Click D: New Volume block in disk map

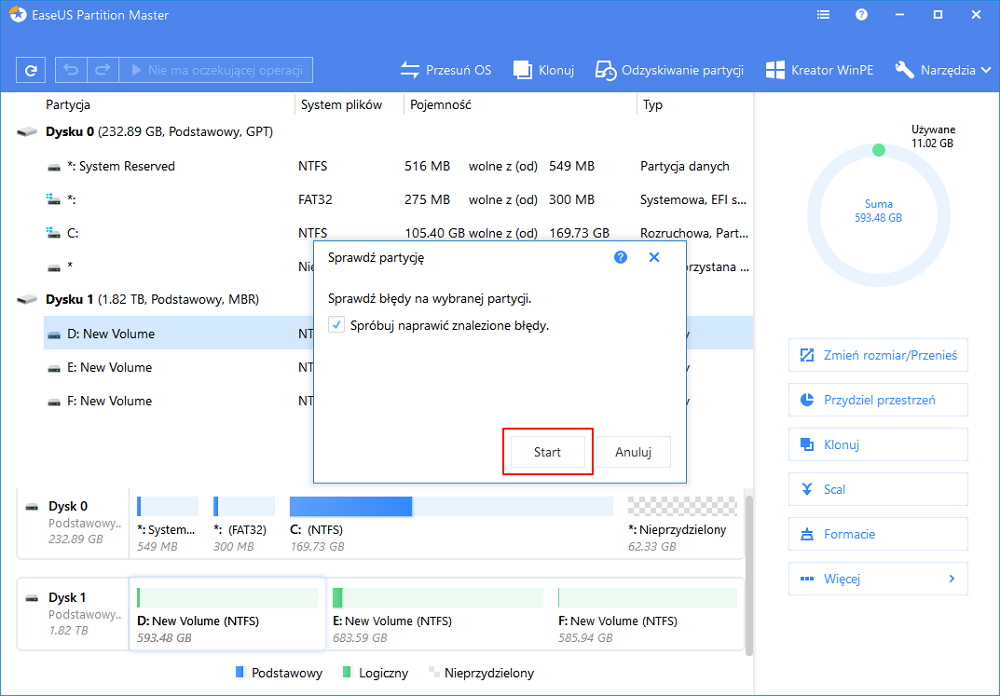point(227,614)
